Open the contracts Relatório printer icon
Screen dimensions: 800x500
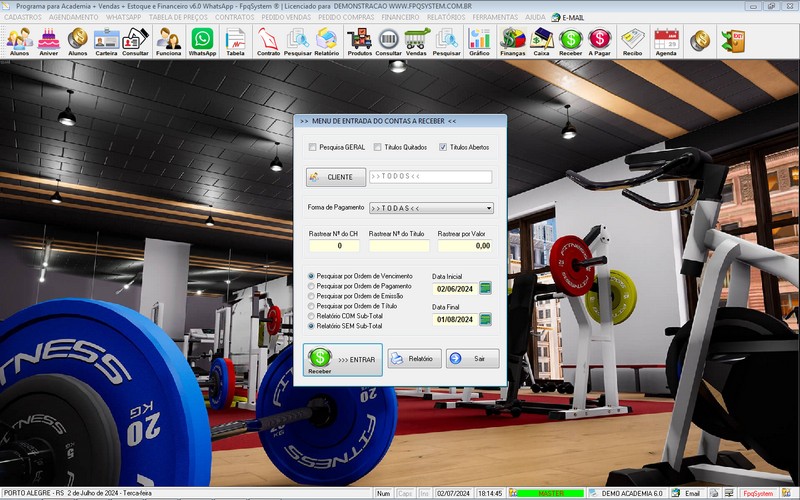click(327, 42)
